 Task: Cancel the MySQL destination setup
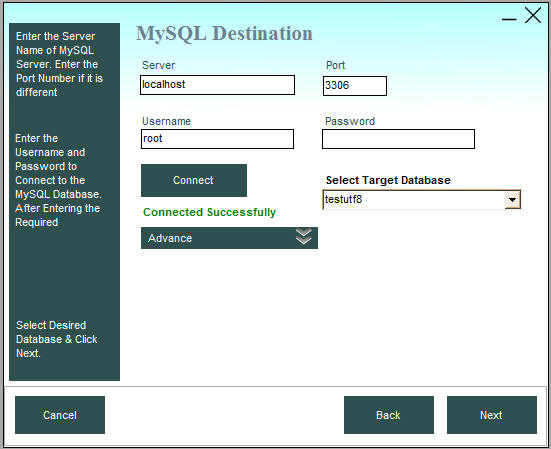pyautogui.click(x=60, y=415)
